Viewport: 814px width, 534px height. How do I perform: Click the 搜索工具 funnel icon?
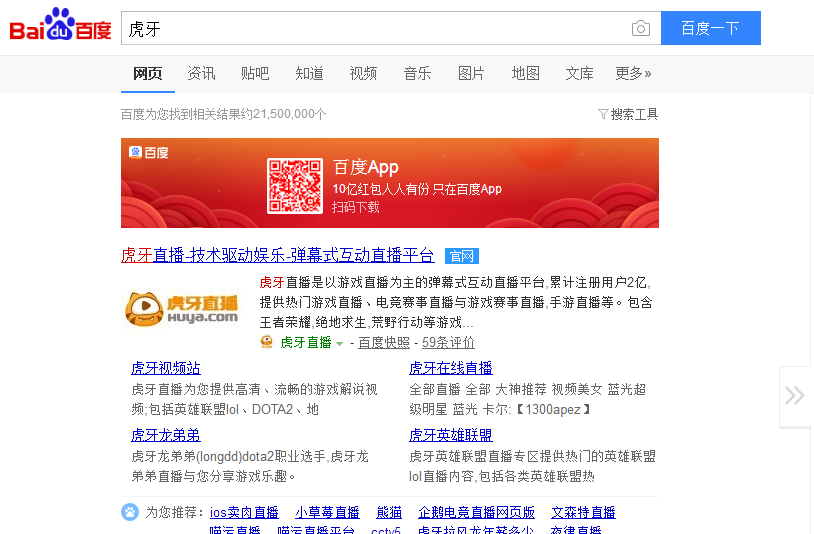pos(603,114)
